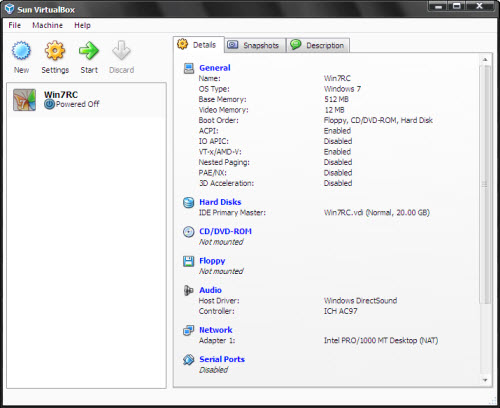Click the Serial Ports section icon
The image size is (500, 408).
[x=189, y=360]
